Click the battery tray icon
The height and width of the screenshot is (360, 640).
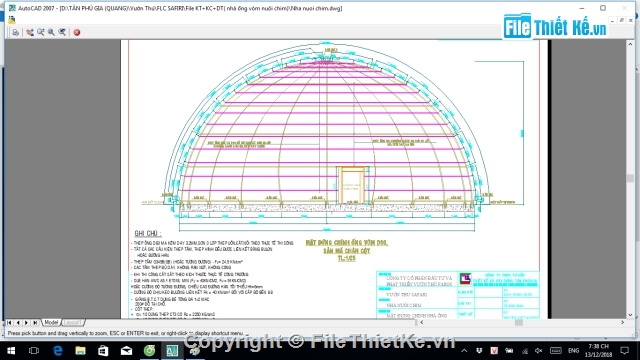(509, 351)
